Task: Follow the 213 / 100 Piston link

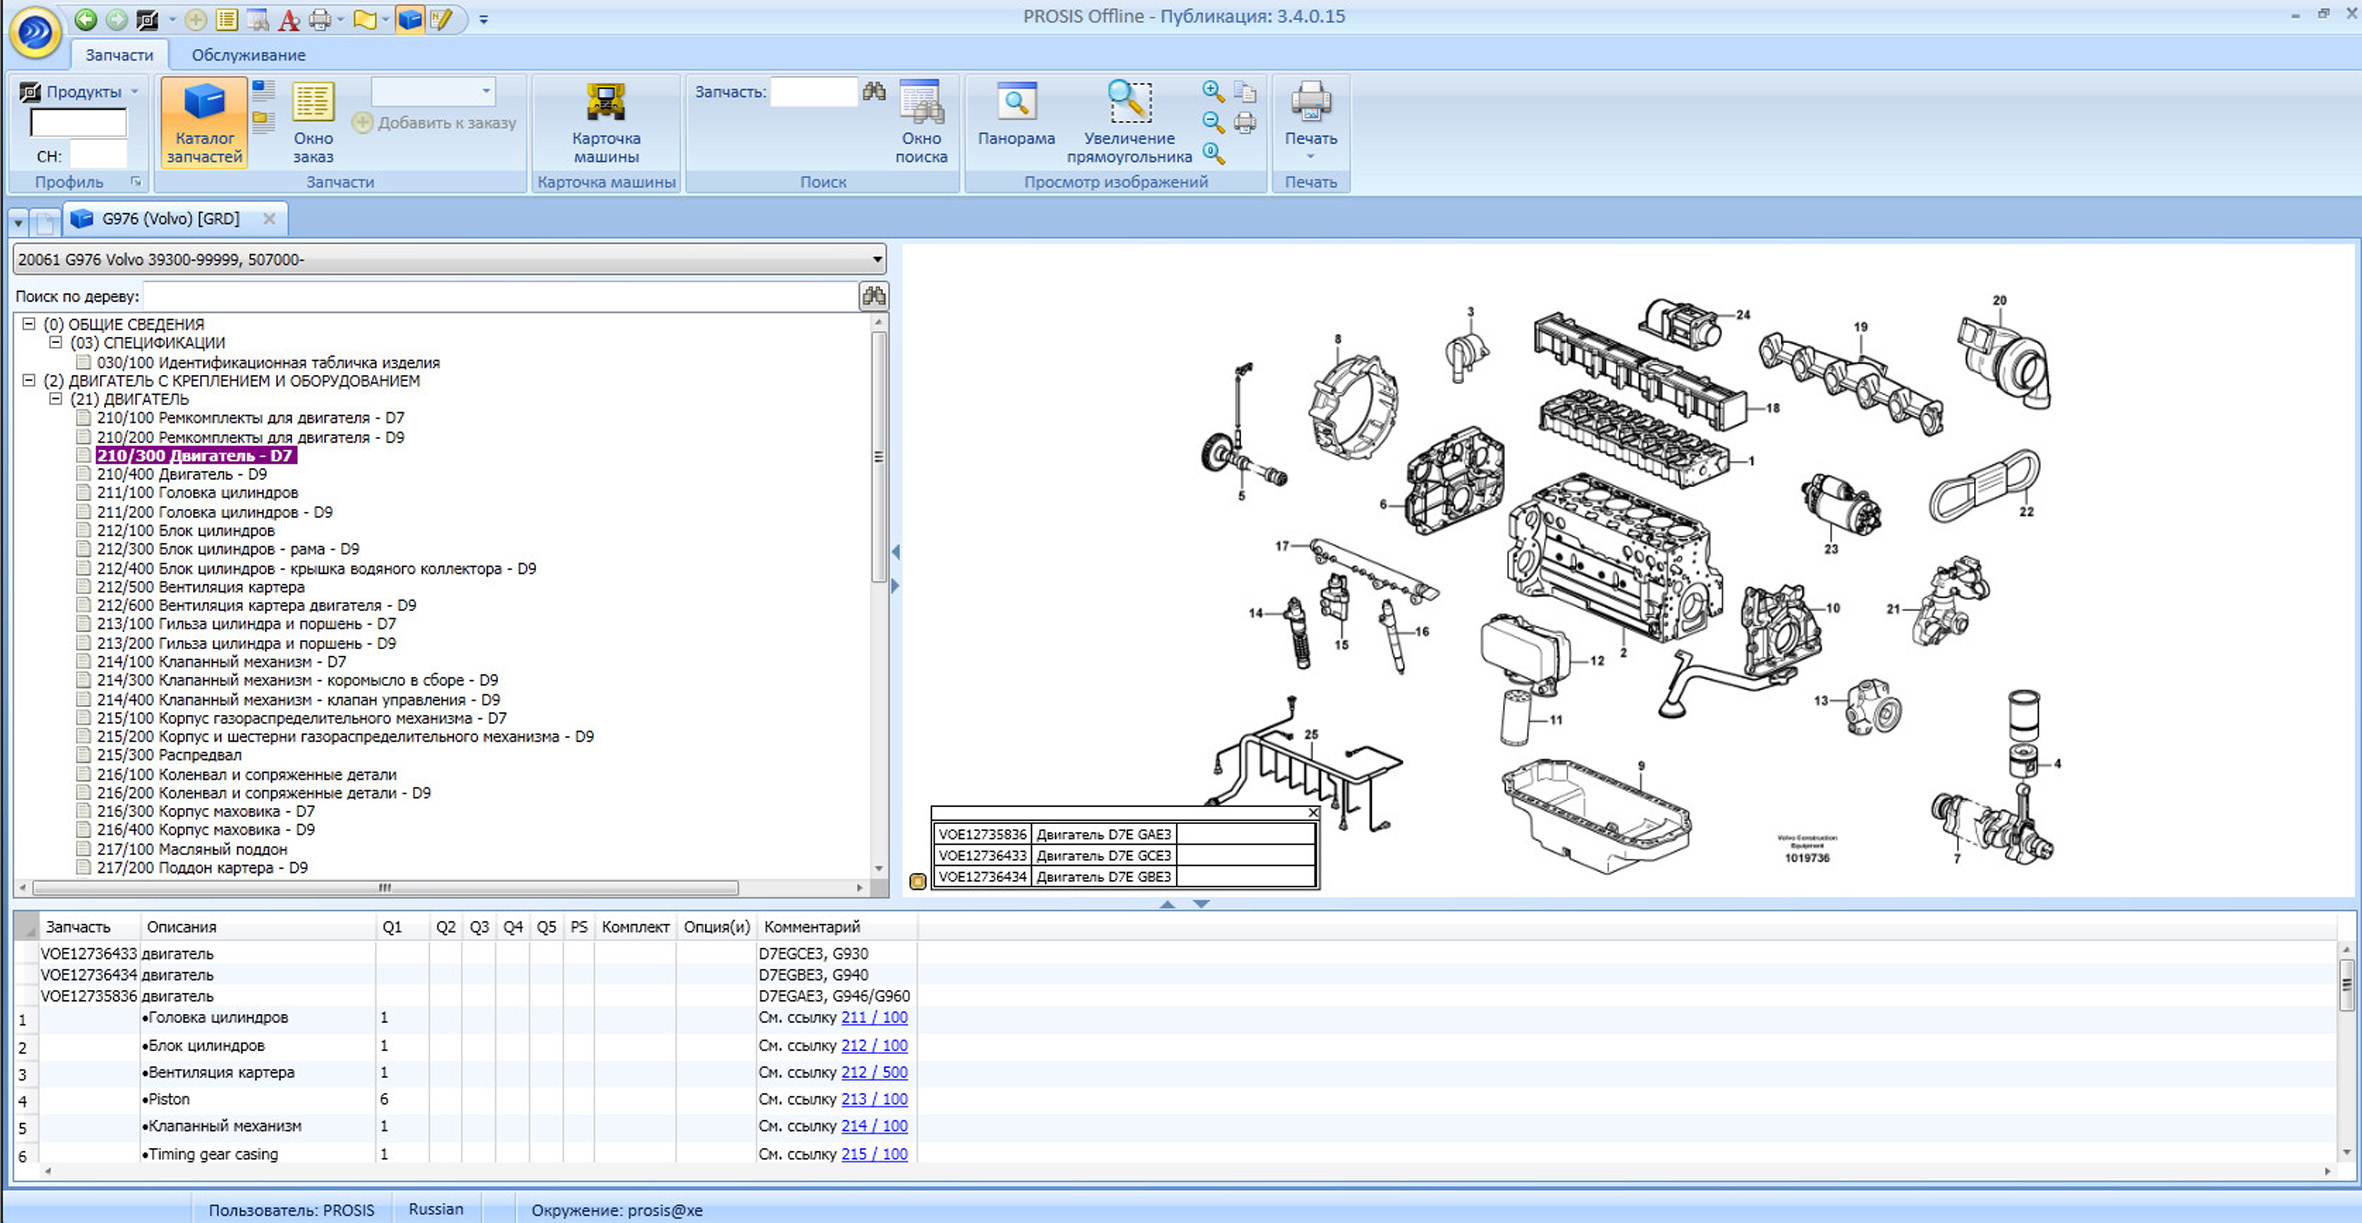Action: [x=874, y=1099]
